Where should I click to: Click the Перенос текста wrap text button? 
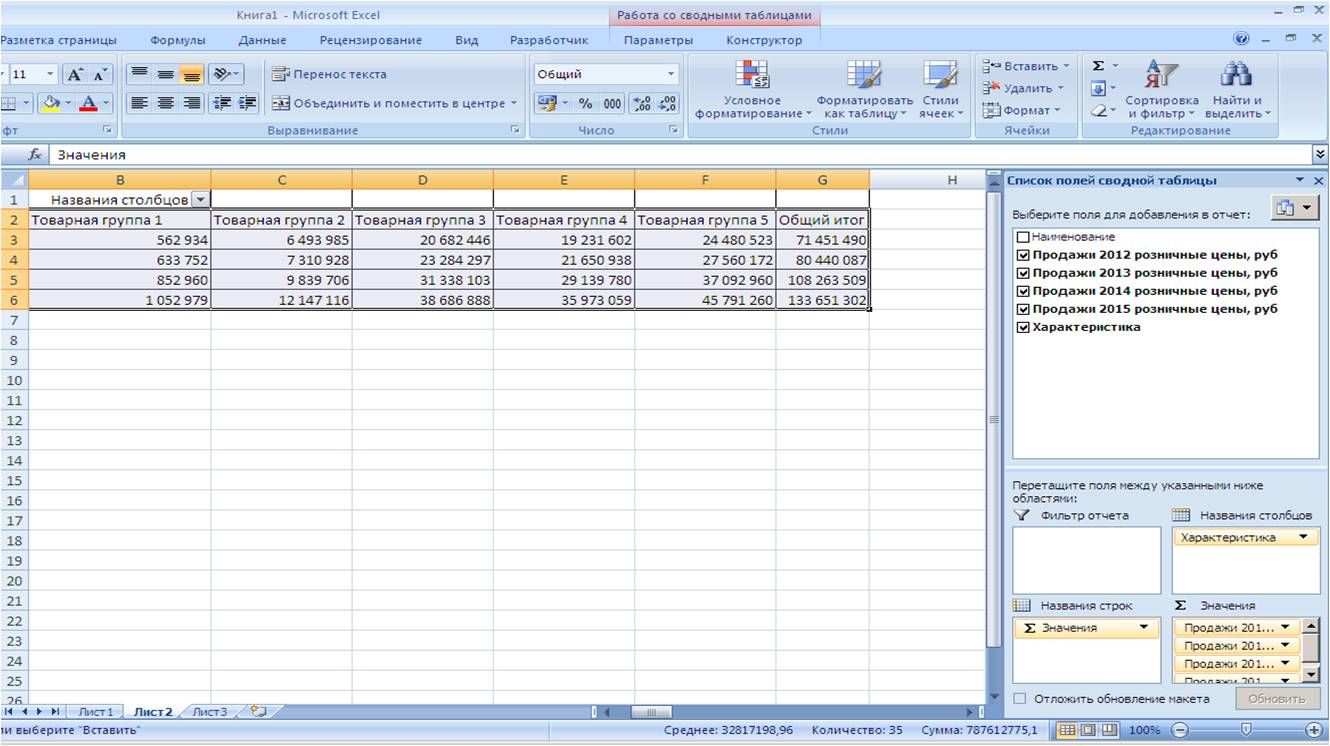(329, 74)
